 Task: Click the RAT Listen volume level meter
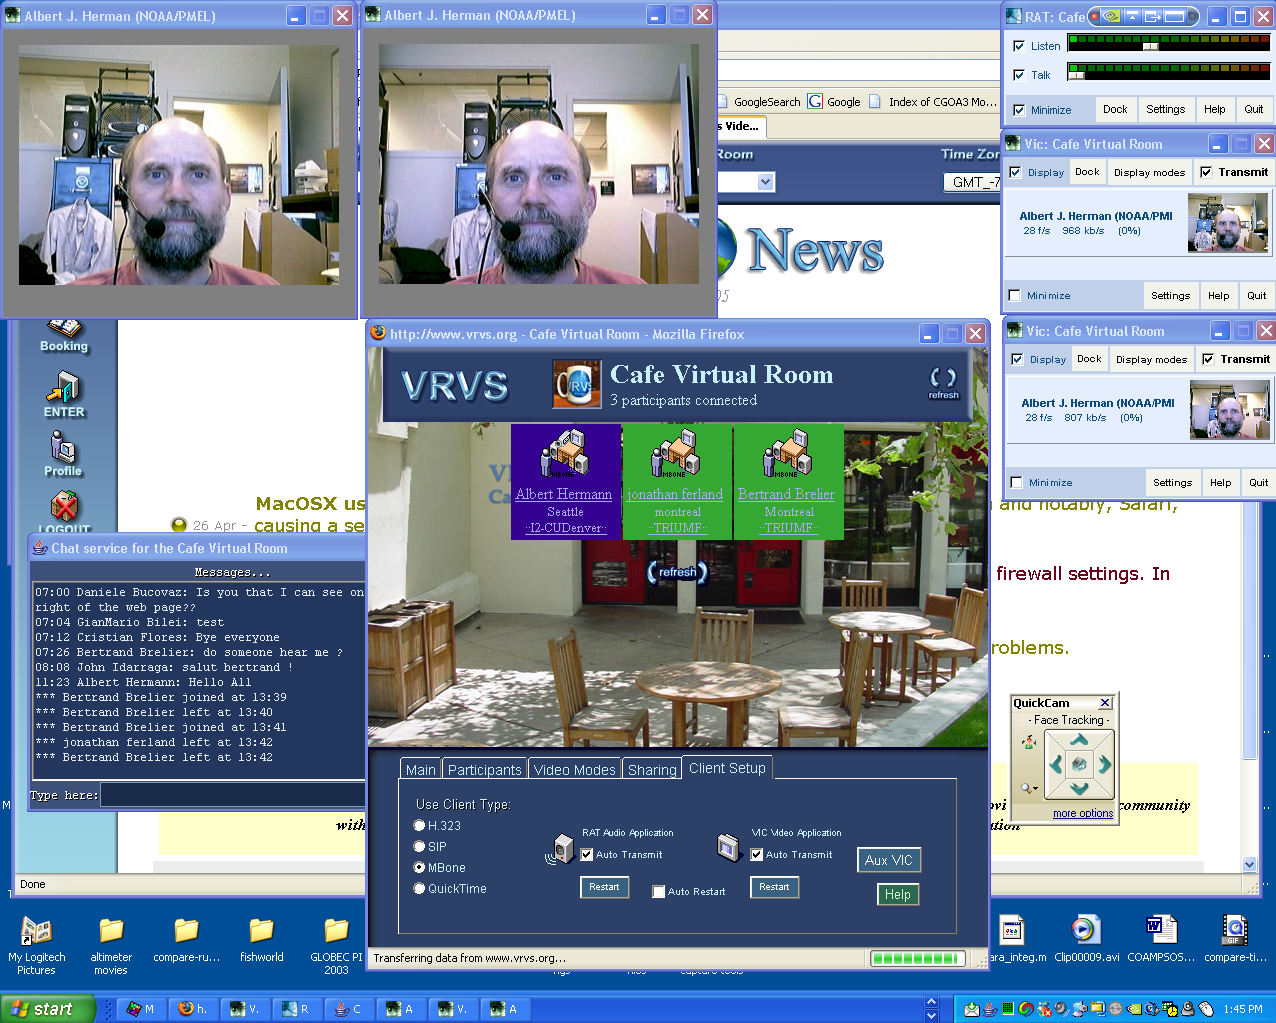[x=1169, y=43]
